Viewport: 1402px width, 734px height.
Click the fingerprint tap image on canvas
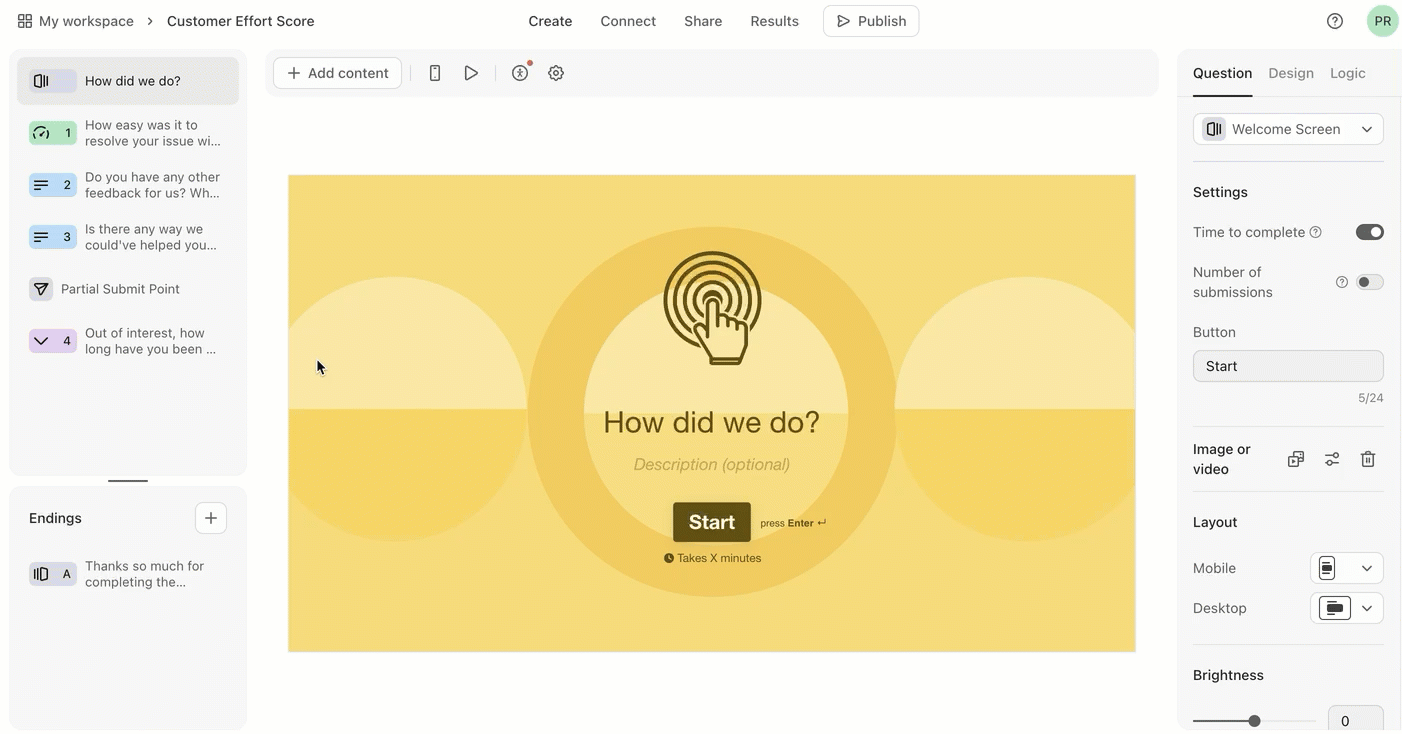712,307
